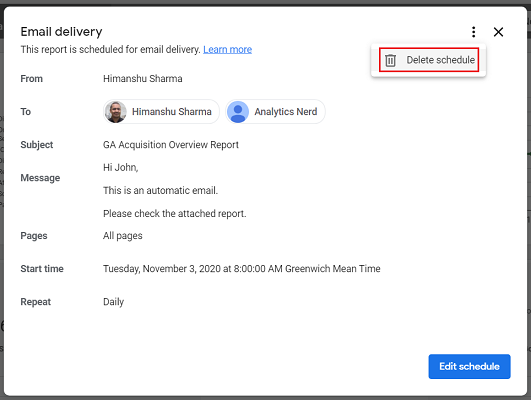
Task: Click the sender name Himanshu Sharma
Action: 143,79
